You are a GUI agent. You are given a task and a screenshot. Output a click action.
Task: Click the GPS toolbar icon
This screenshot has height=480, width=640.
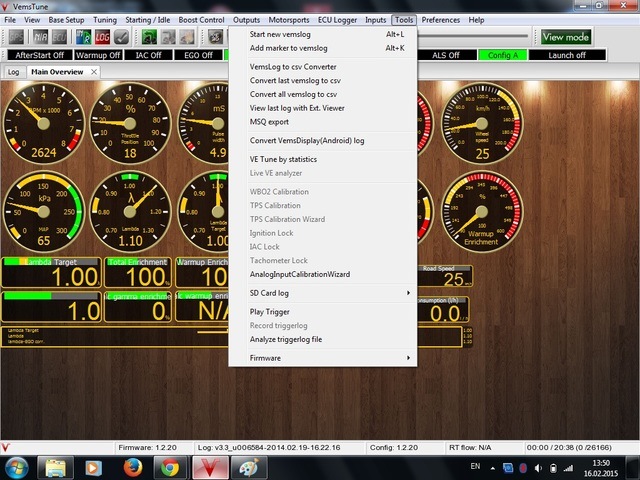coord(16,37)
